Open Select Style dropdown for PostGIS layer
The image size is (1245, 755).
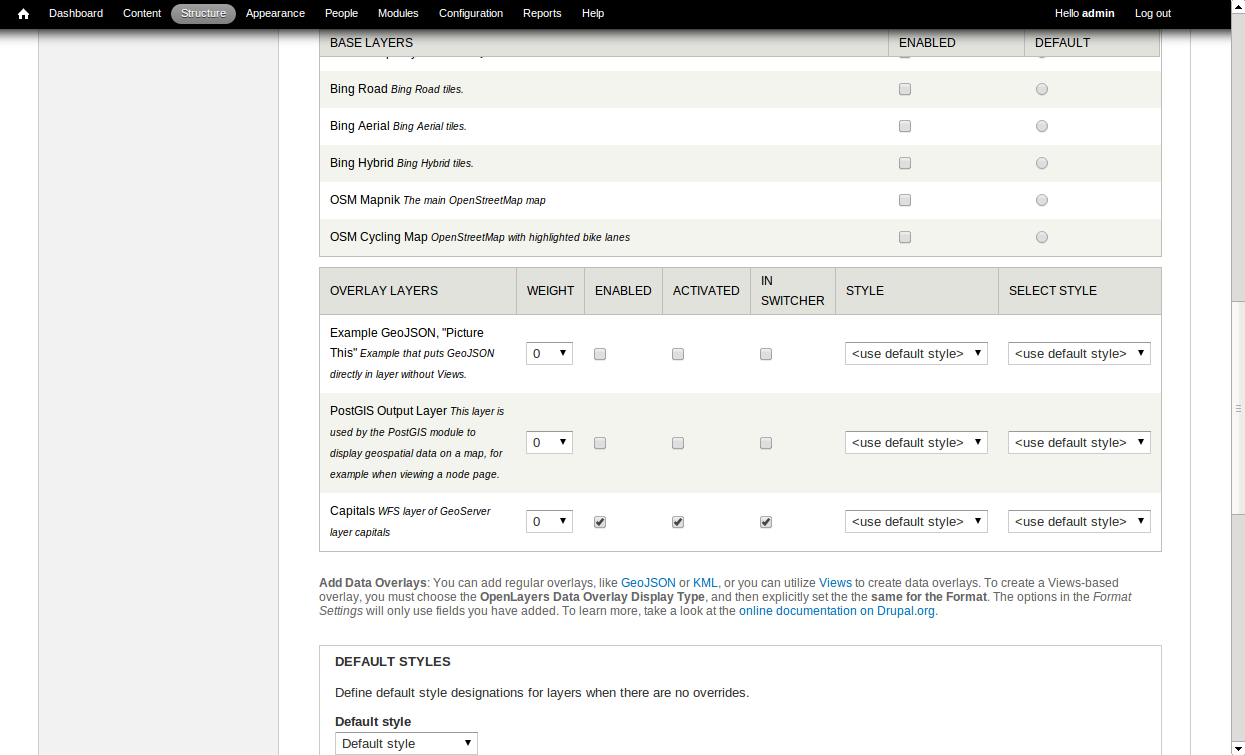[1079, 442]
